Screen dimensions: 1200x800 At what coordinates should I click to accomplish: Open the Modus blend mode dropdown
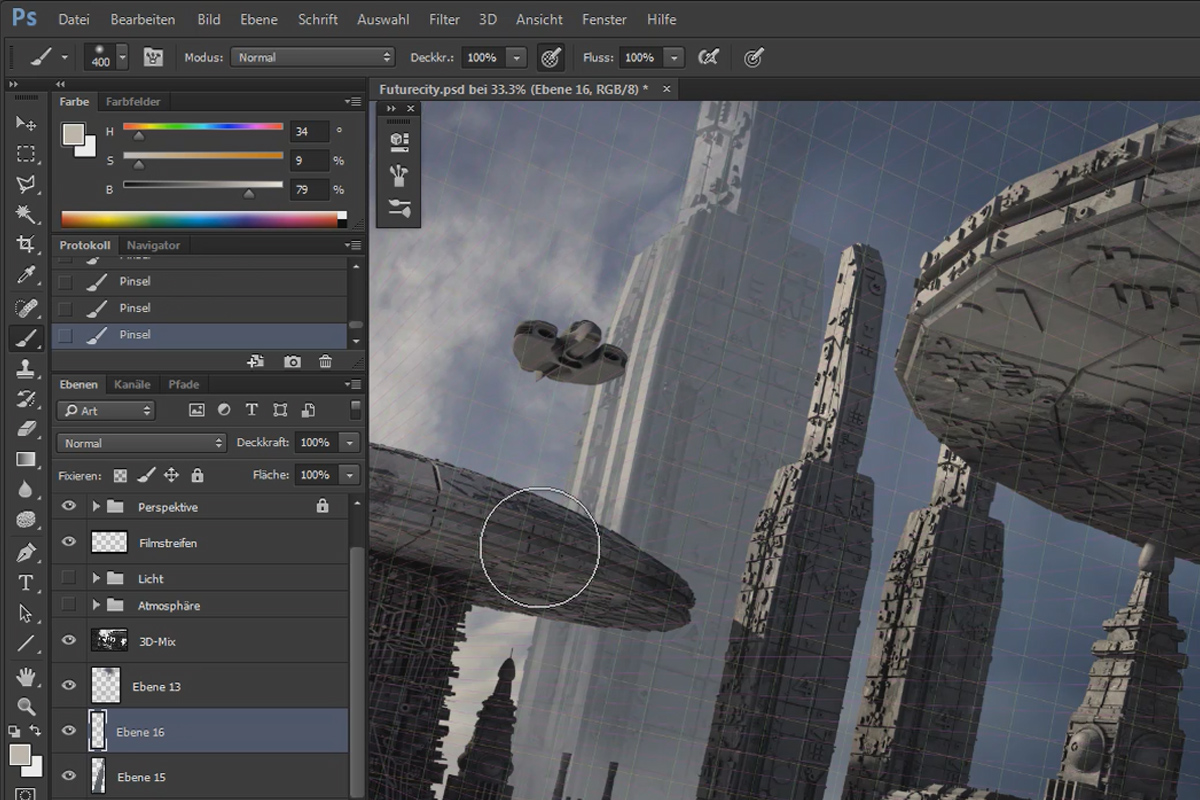click(312, 58)
